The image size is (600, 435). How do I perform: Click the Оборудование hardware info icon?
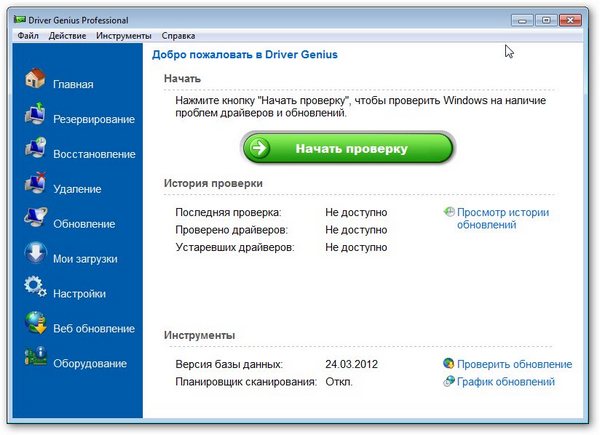click(x=34, y=358)
